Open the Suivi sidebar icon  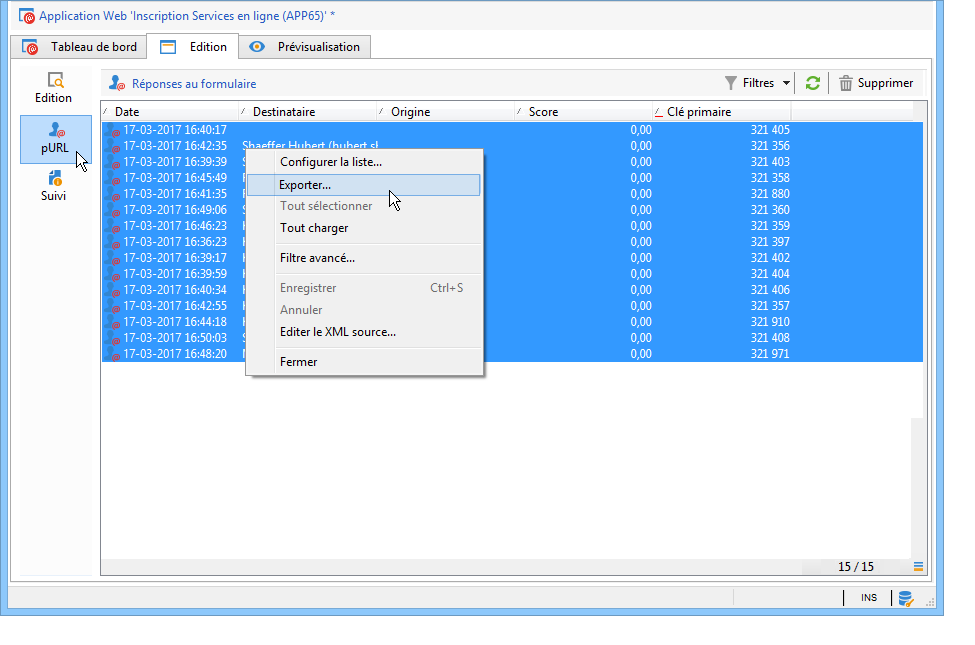click(x=54, y=185)
